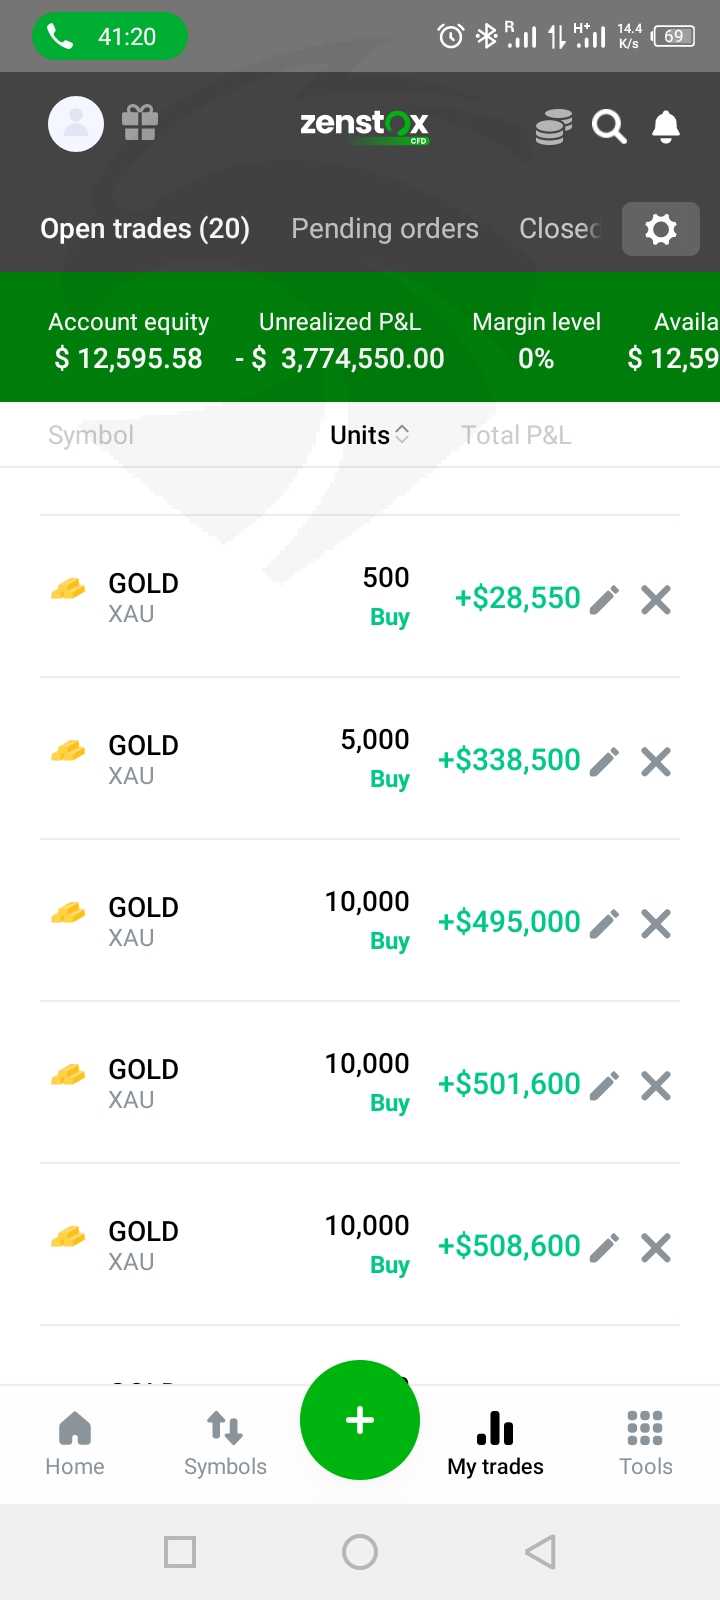The image size is (720, 1600).
Task: Switch to Pending orders tab
Action: 385,229
